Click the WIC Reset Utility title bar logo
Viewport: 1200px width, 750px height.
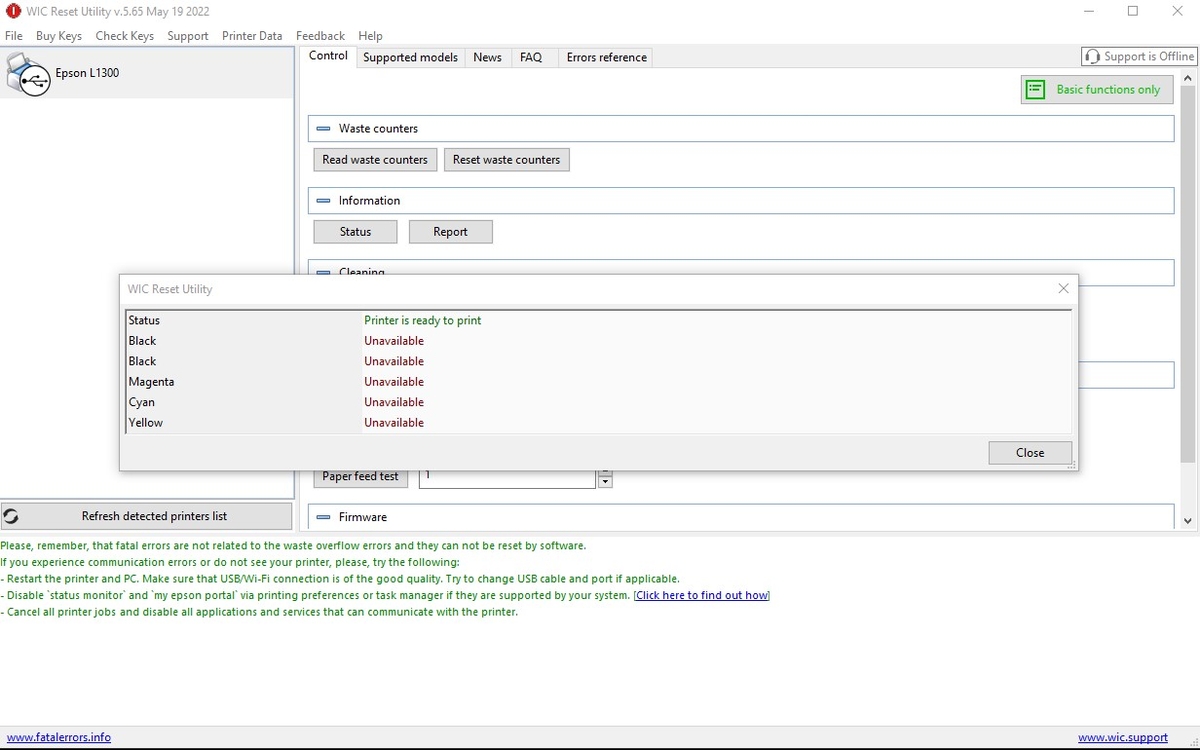(x=13, y=11)
